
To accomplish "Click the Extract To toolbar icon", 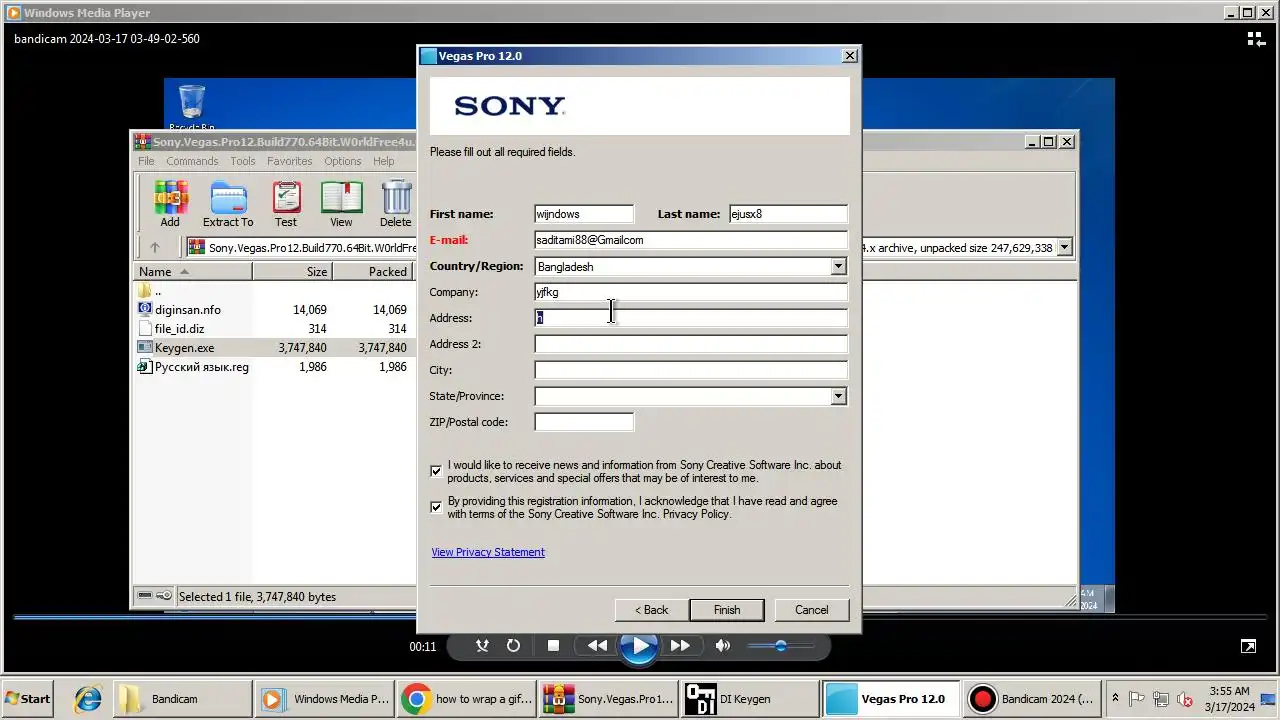I will click(x=228, y=204).
